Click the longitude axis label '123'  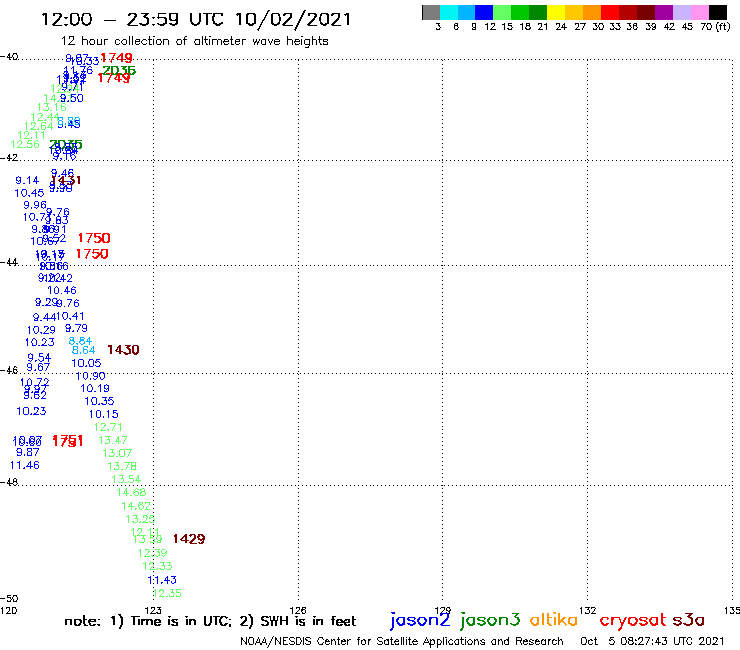153,610
